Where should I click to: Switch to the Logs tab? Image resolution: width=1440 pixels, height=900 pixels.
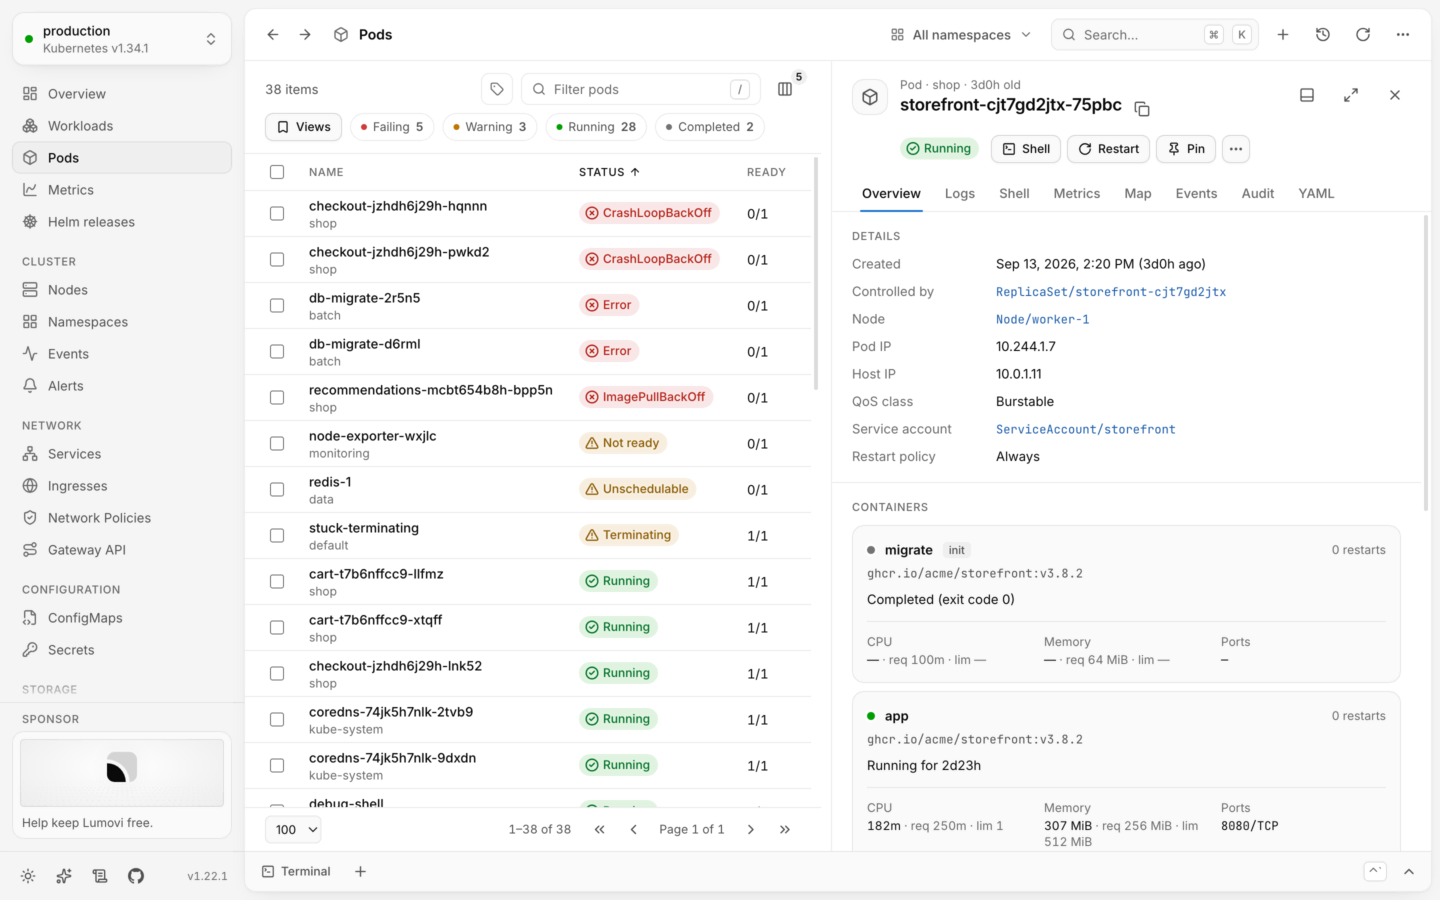960,193
